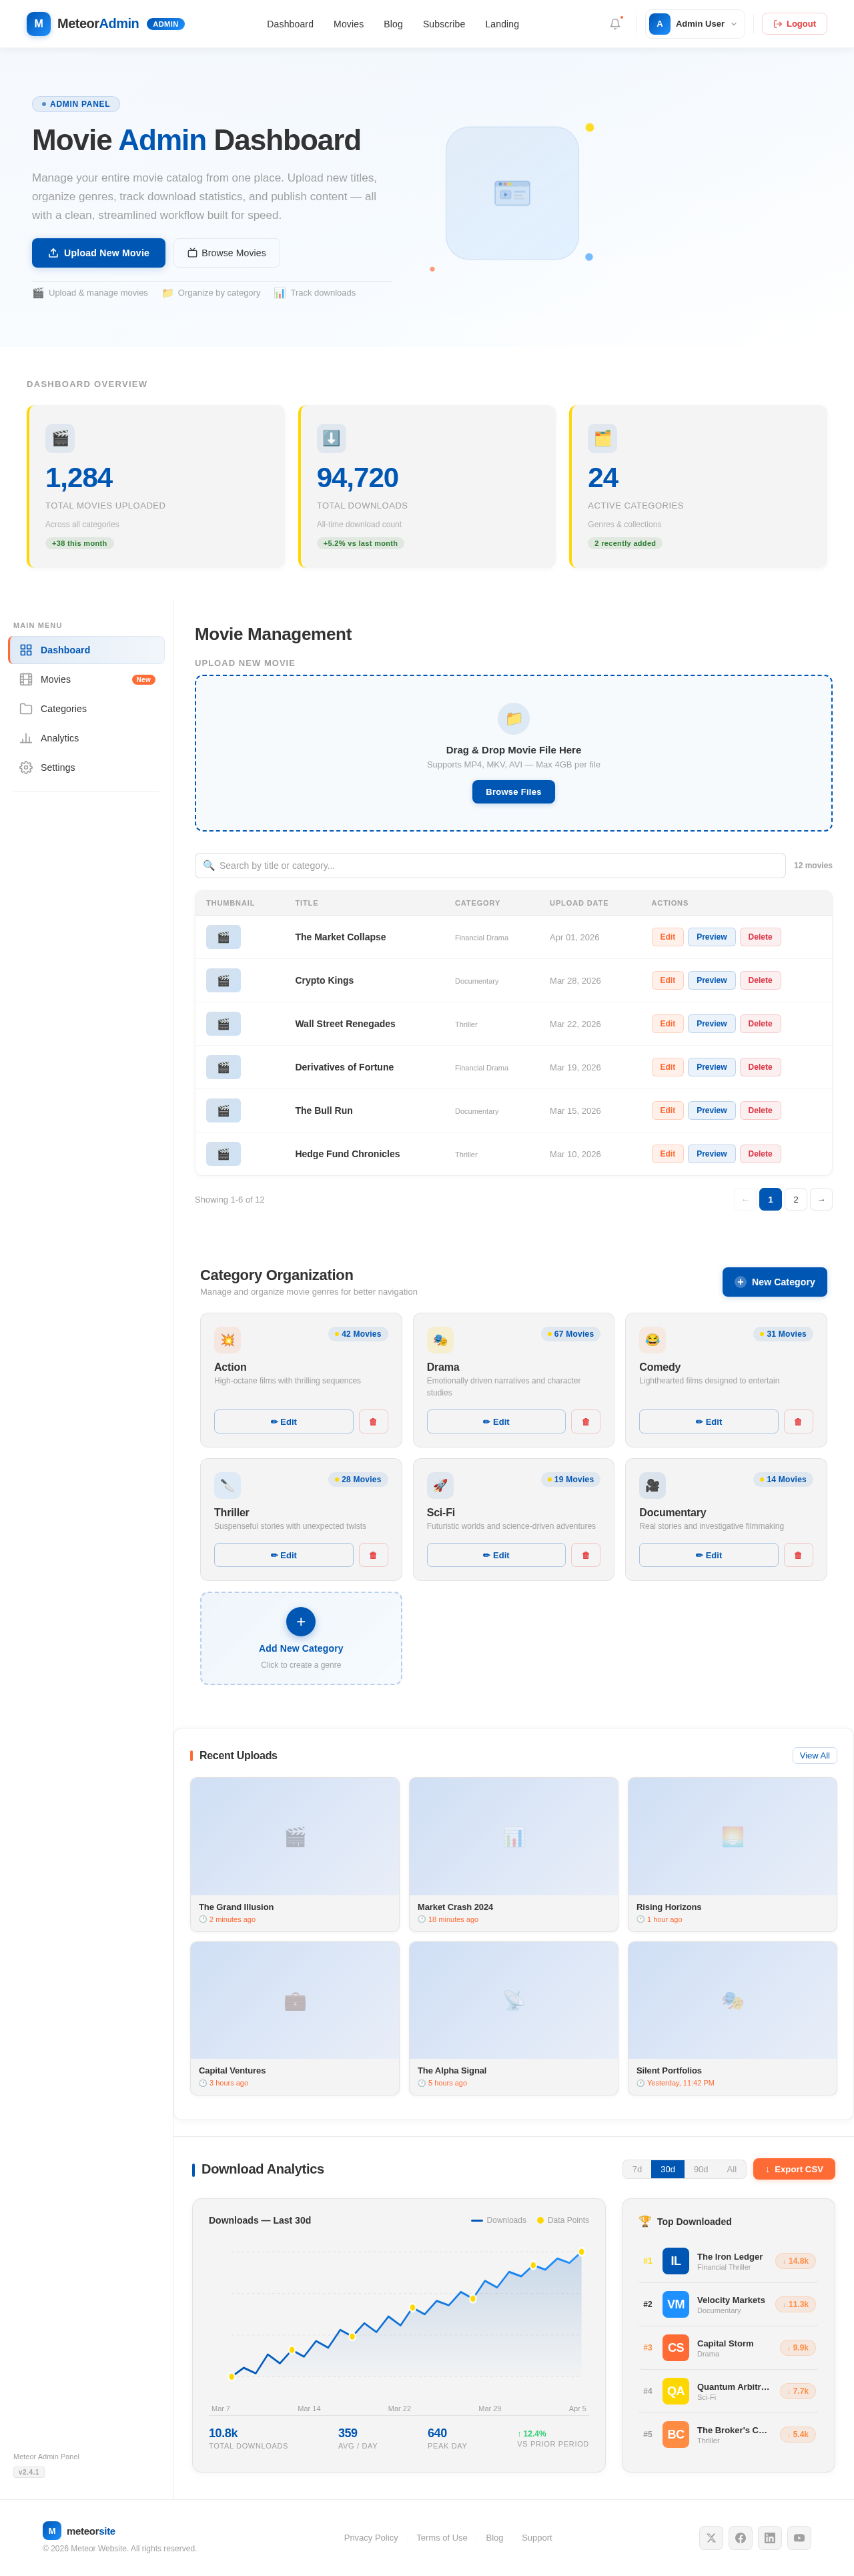
Task: Delete the Drama category via trash icon
Action: coord(586,1422)
